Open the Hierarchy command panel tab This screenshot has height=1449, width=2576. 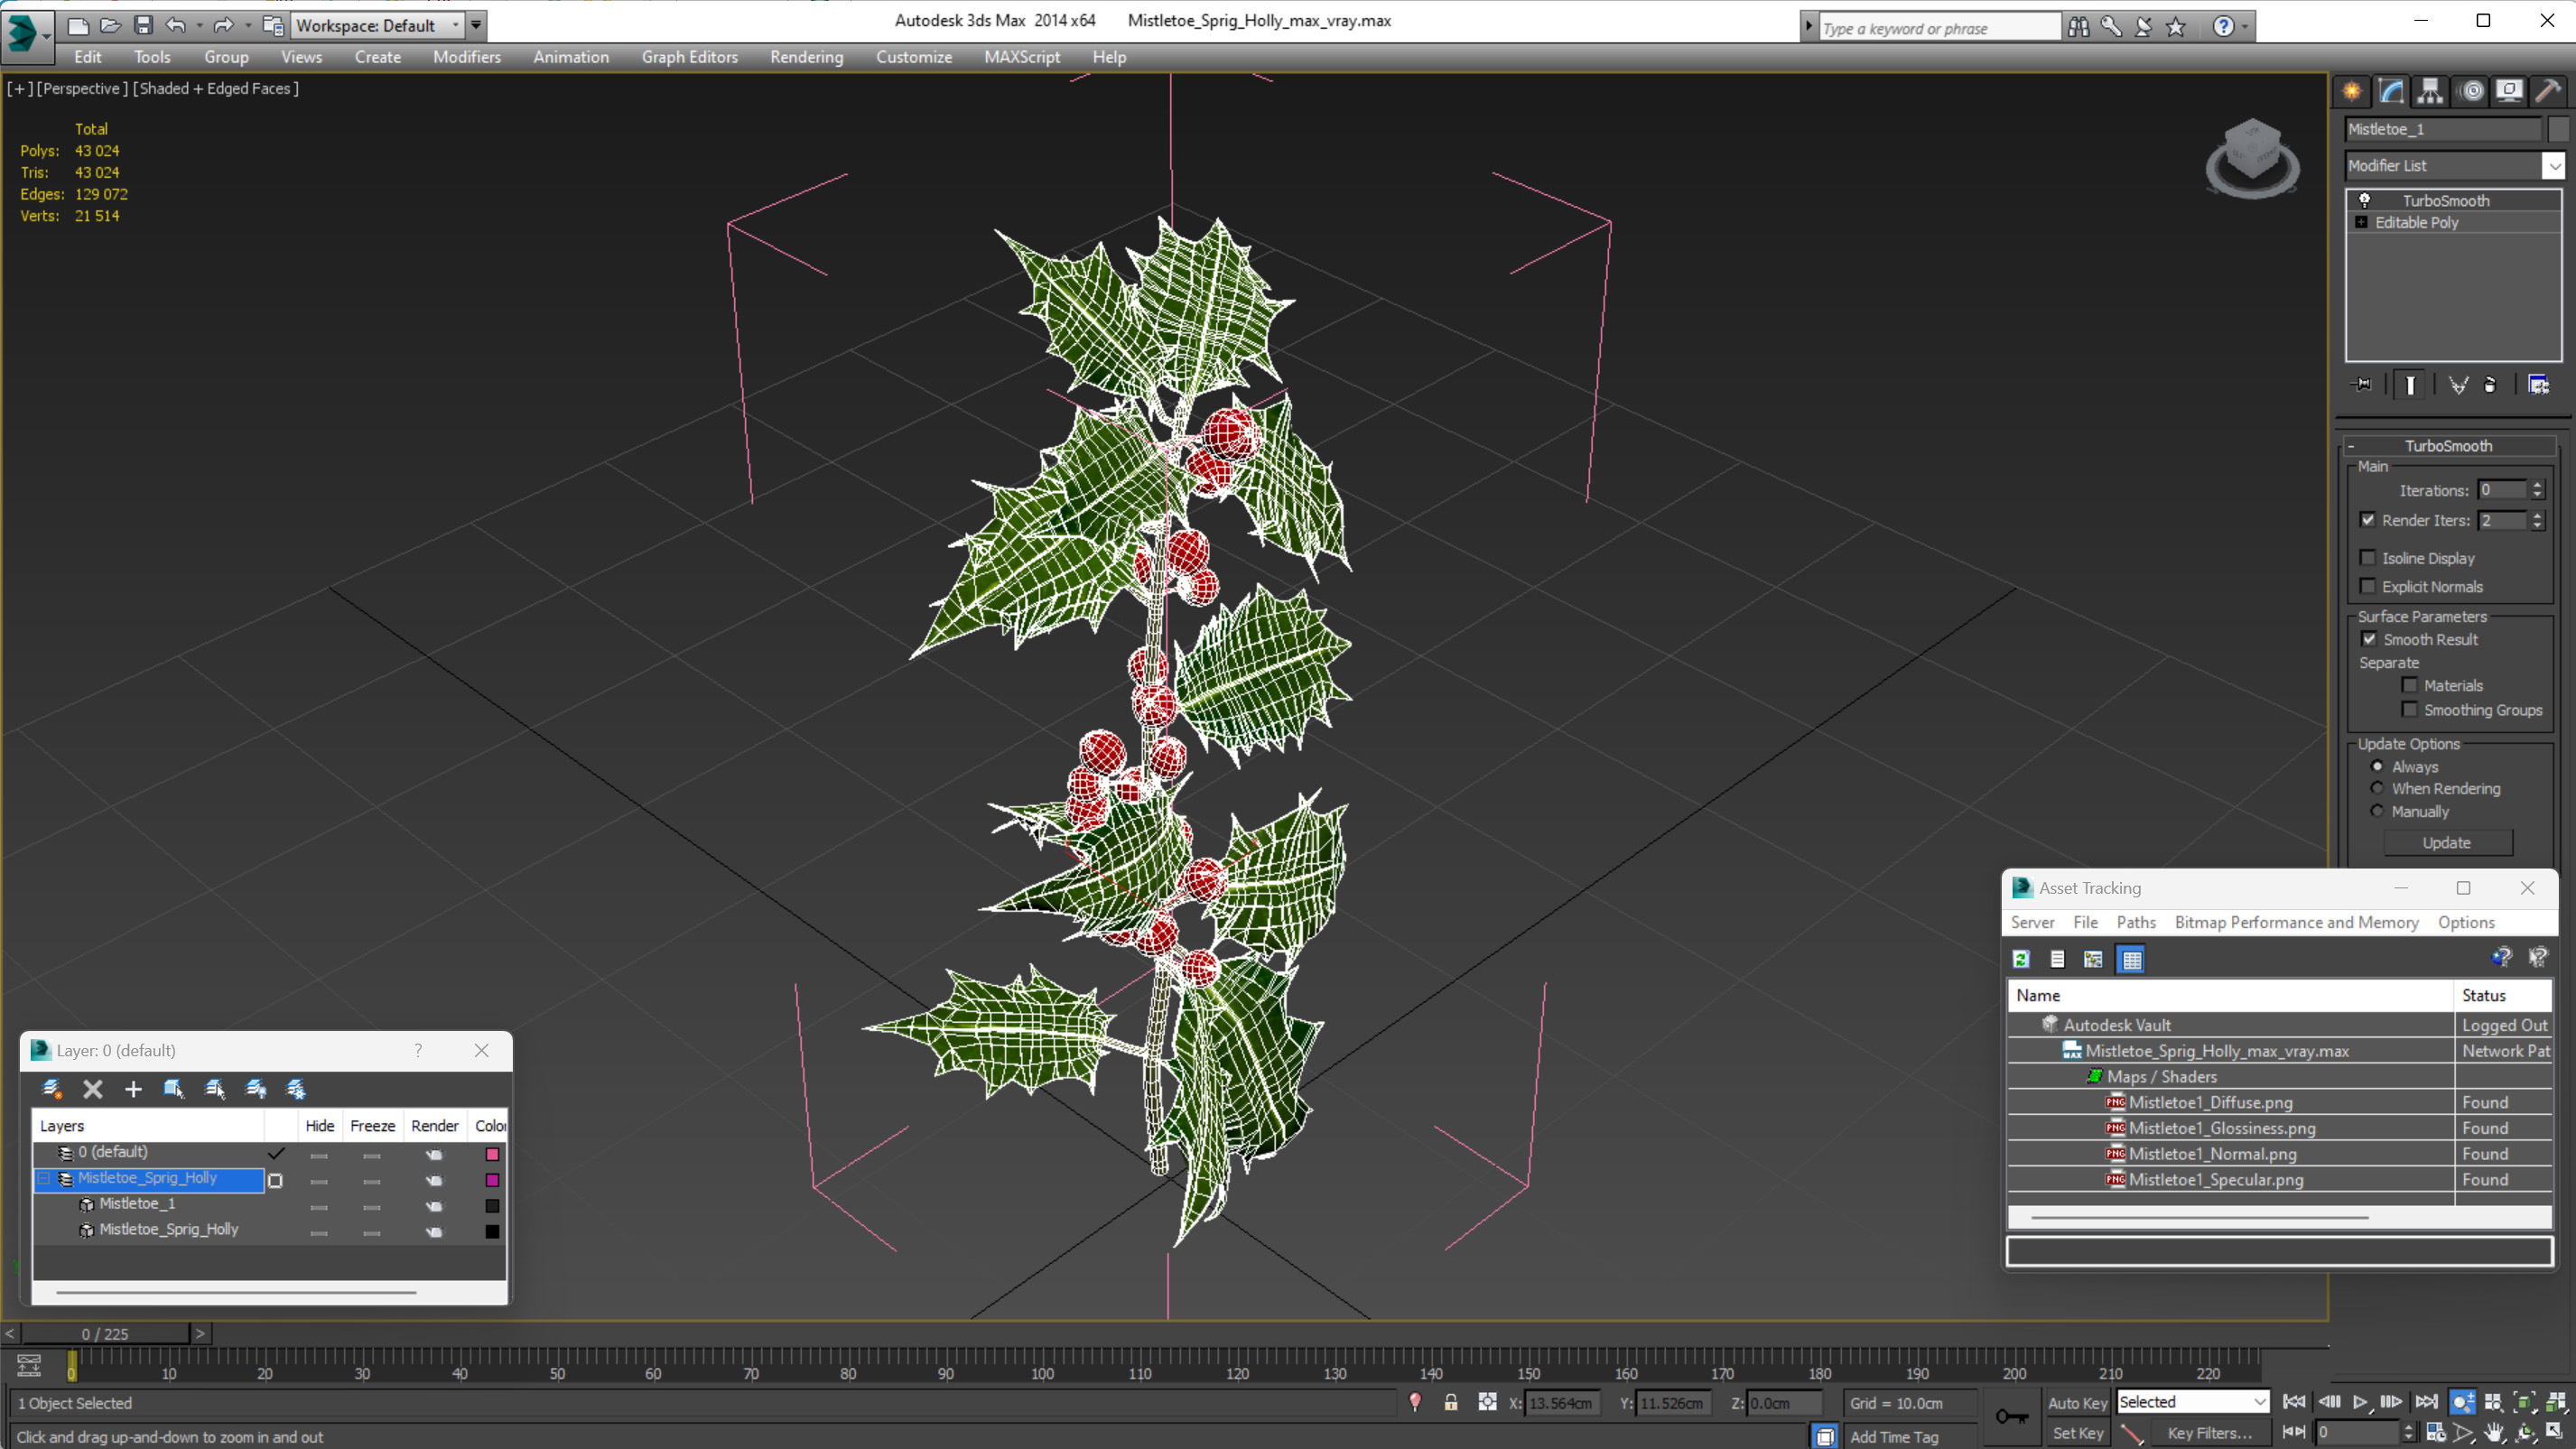tap(2430, 91)
